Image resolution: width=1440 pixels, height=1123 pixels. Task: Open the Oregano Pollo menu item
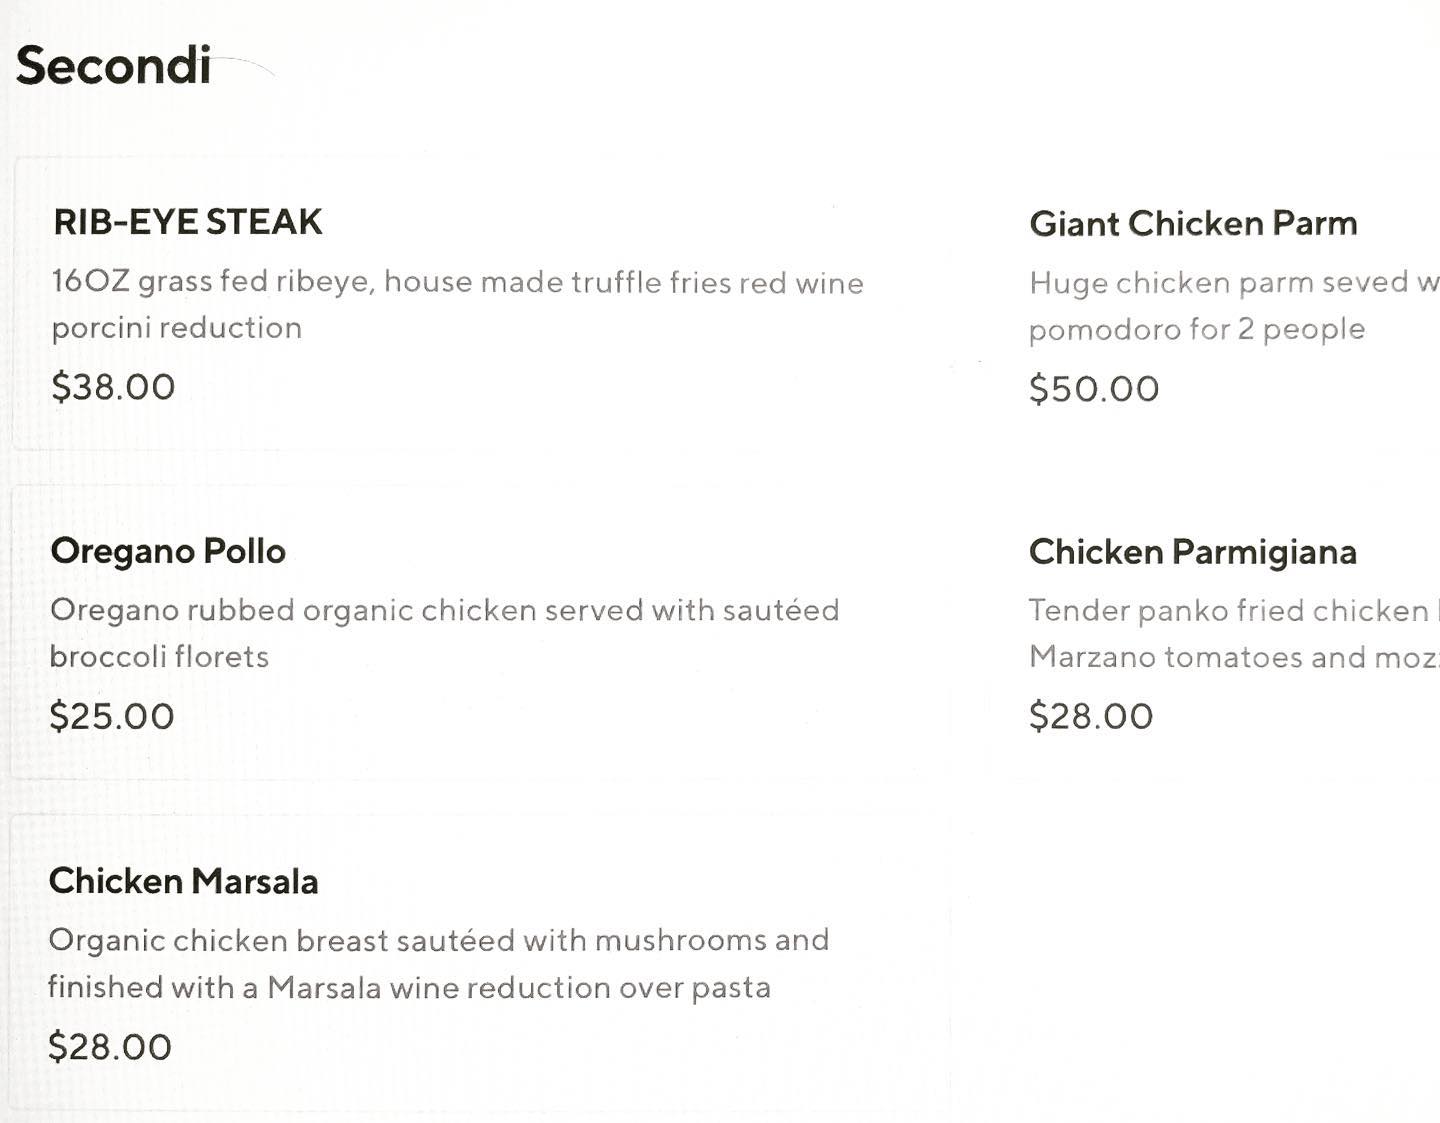(x=168, y=551)
